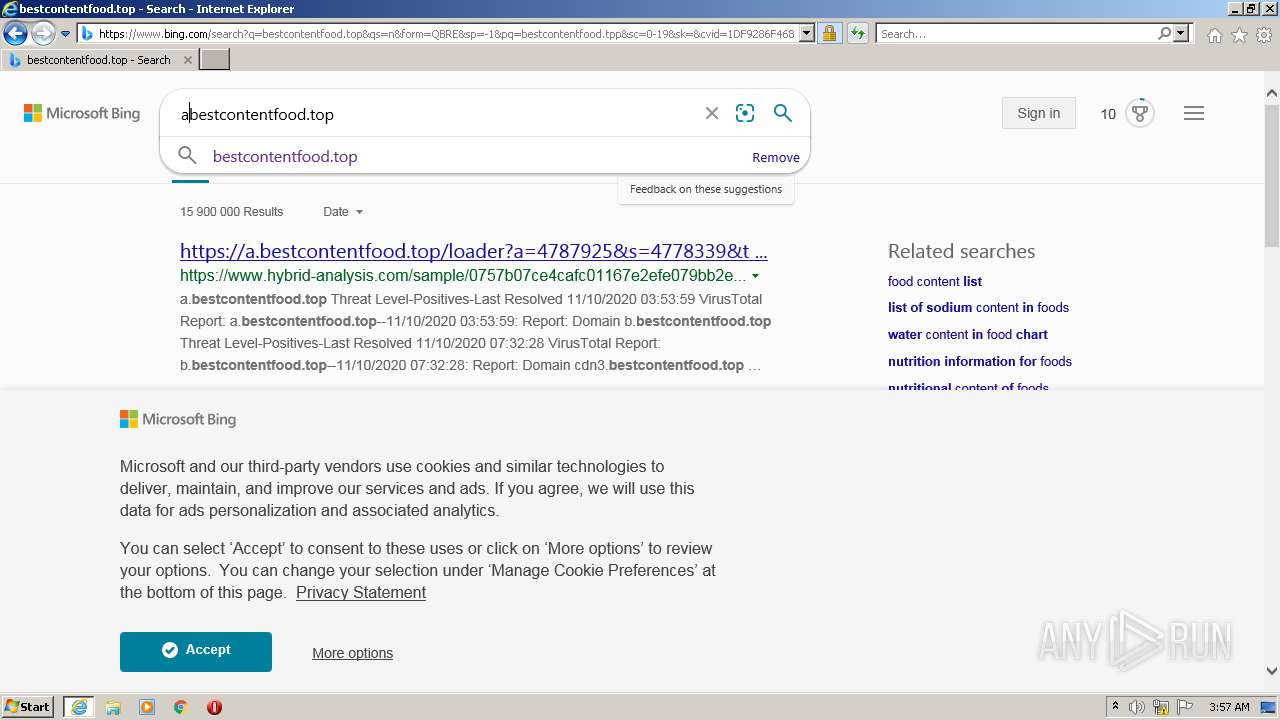
Task: Open the Tools gear icon
Action: click(1264, 35)
